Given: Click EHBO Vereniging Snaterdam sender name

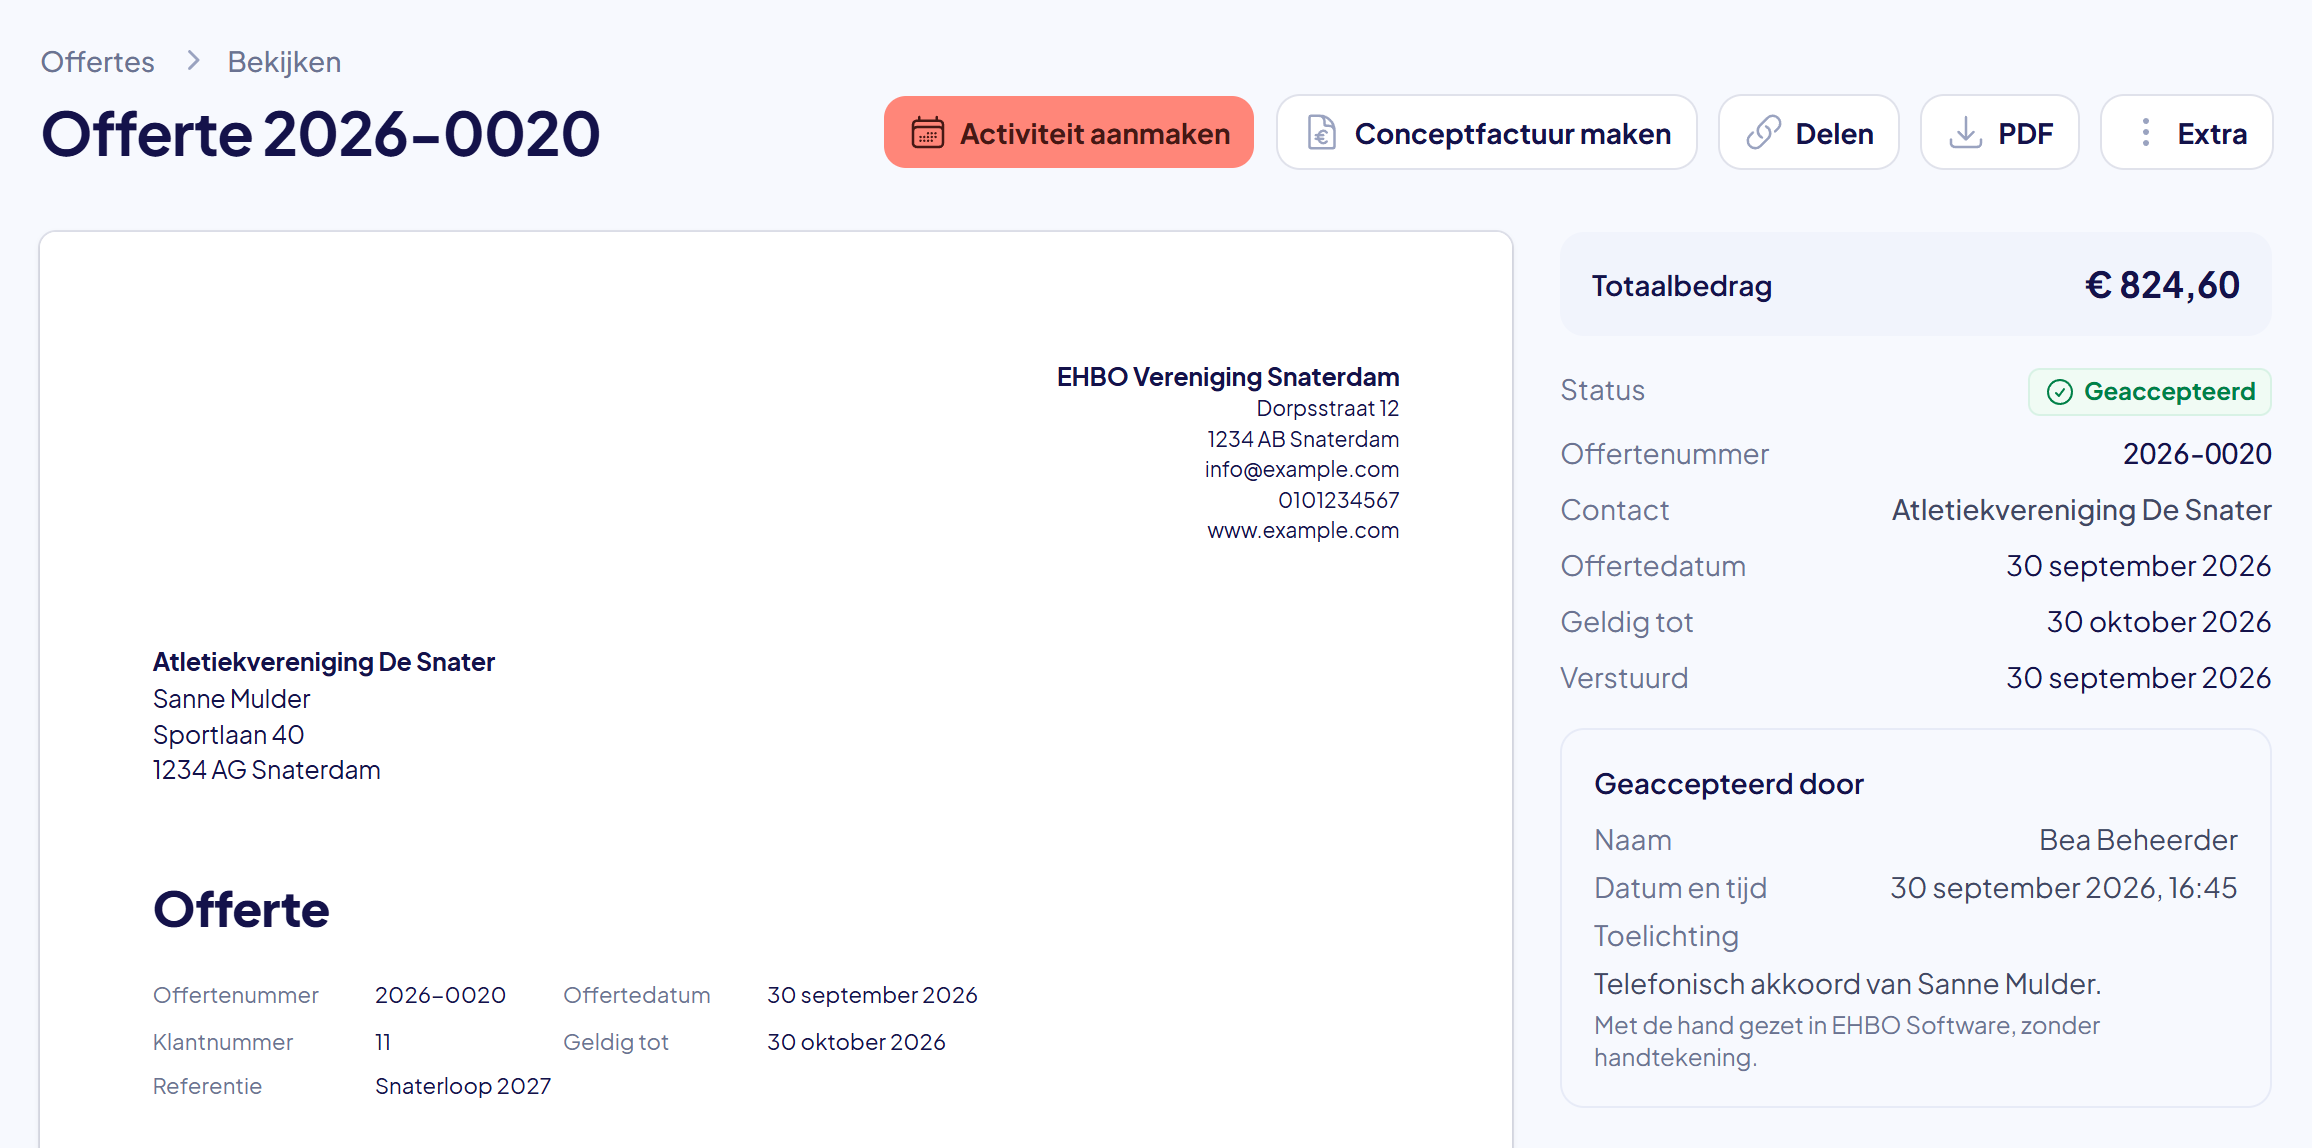Looking at the screenshot, I should pyautogui.click(x=1228, y=377).
